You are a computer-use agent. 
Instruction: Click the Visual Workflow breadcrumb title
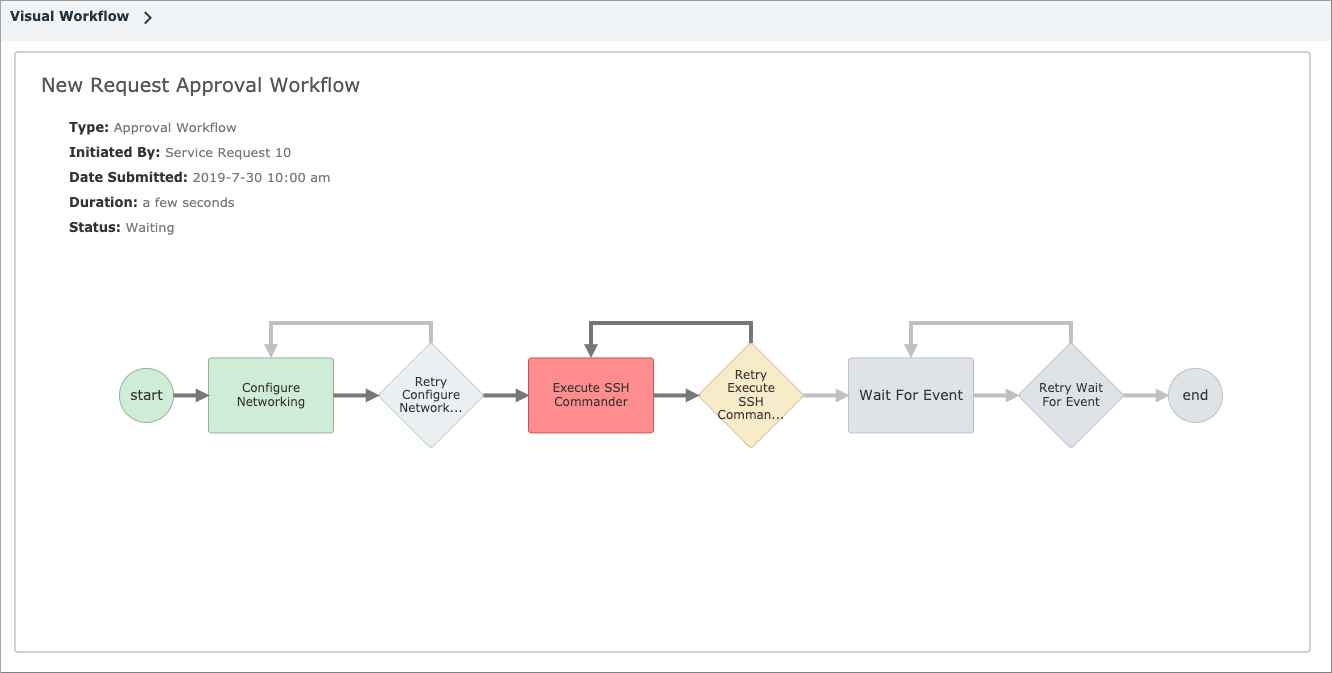69,16
